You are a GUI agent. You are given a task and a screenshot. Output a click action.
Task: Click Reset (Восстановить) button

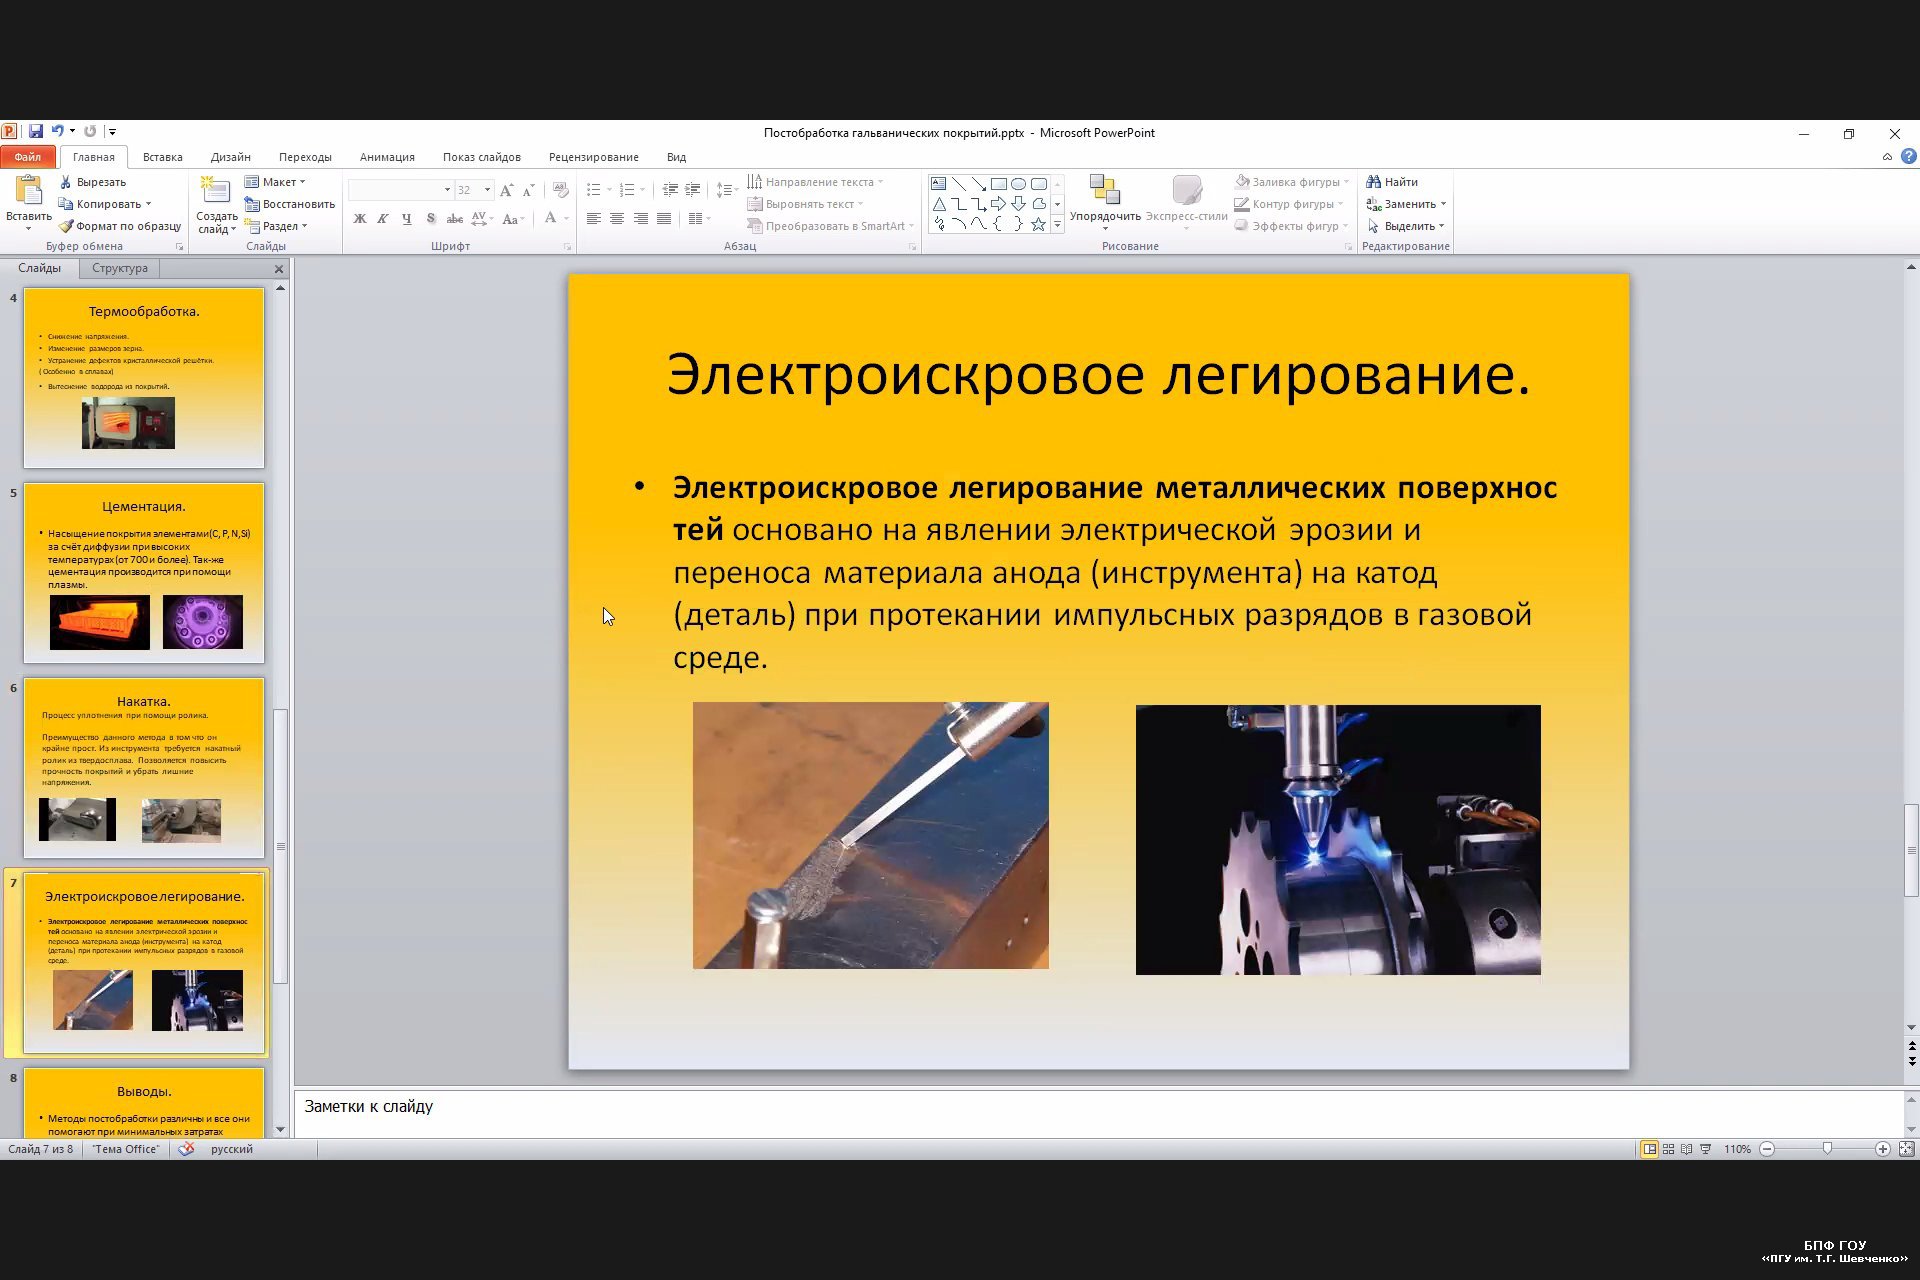[x=290, y=204]
